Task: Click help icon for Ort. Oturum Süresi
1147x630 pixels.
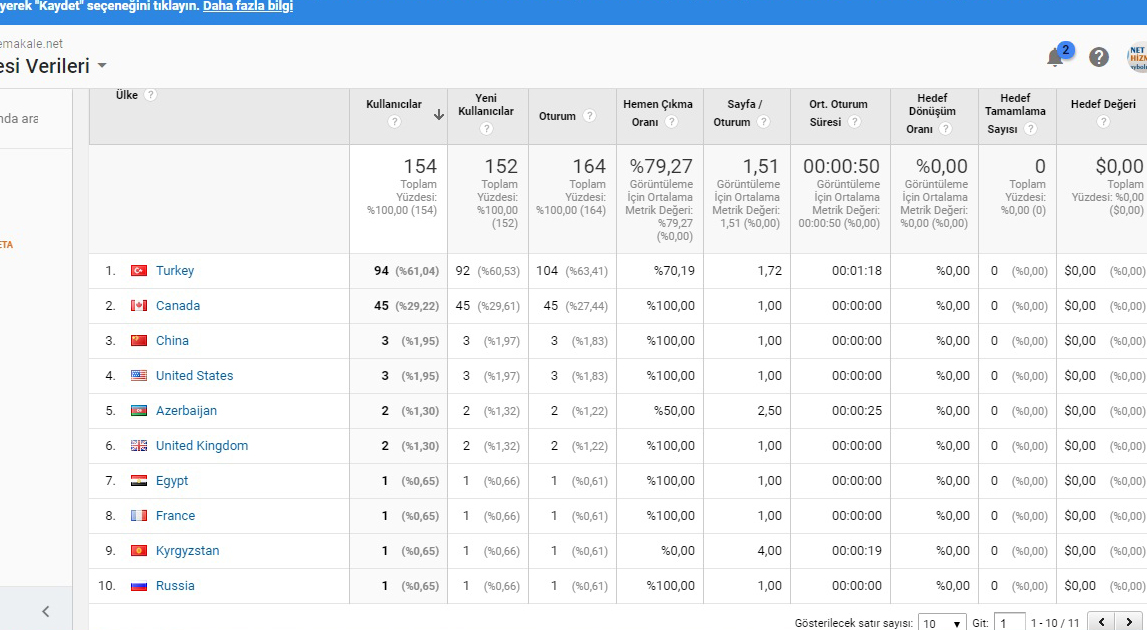Action: (854, 122)
